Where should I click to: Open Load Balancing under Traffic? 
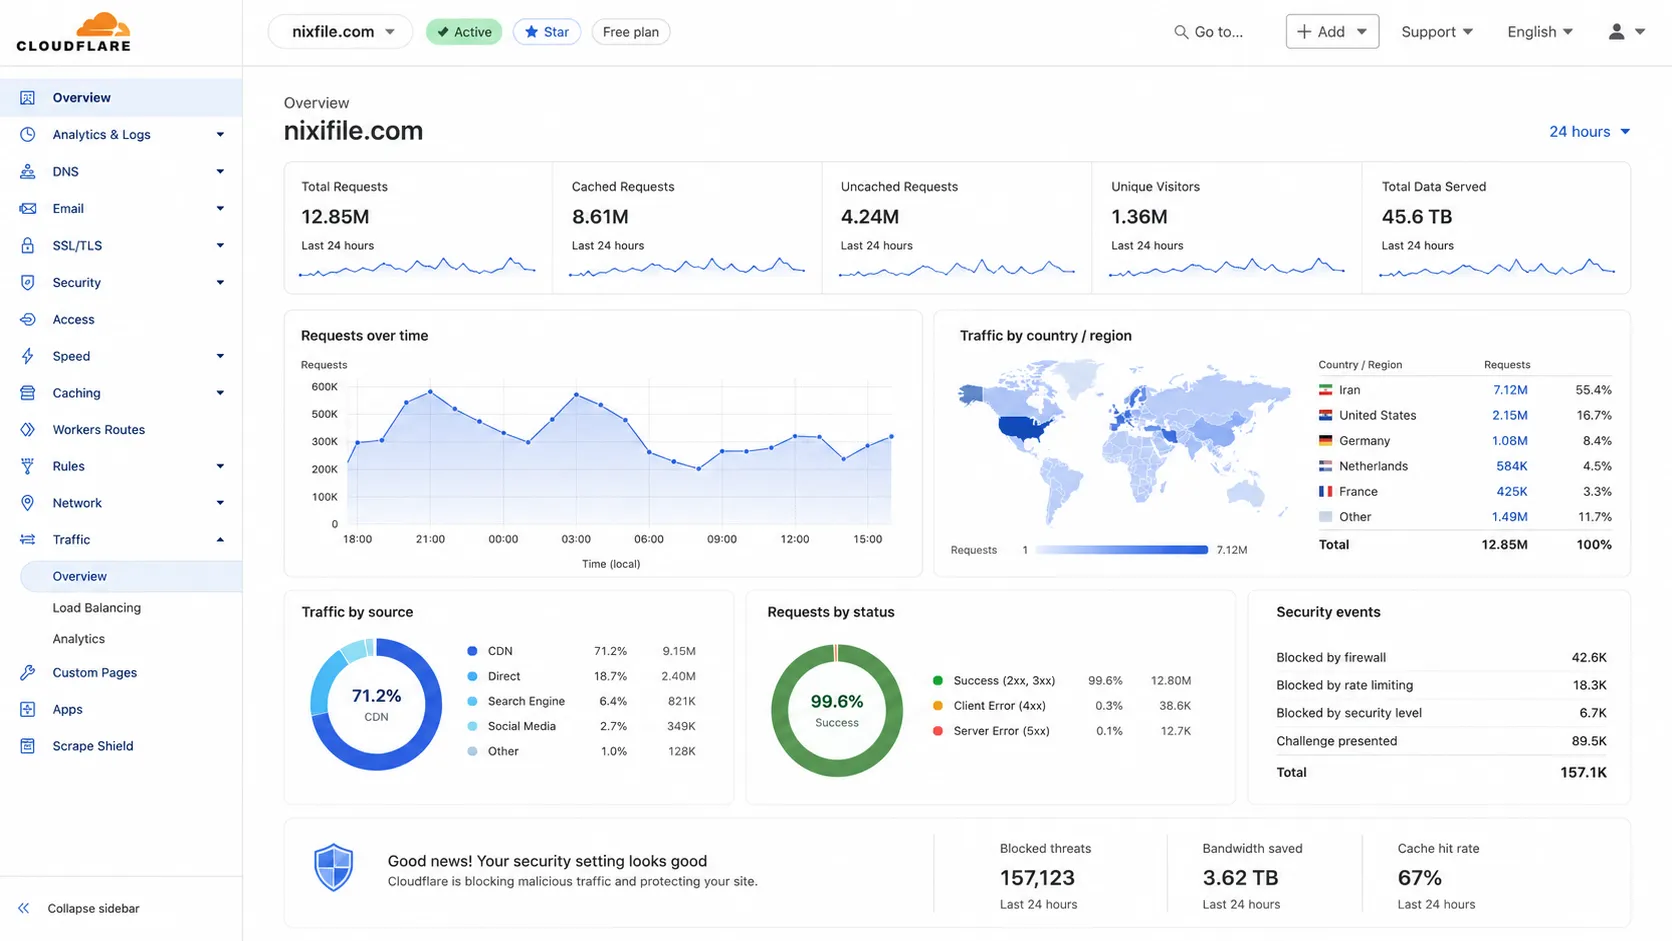pyautogui.click(x=97, y=607)
